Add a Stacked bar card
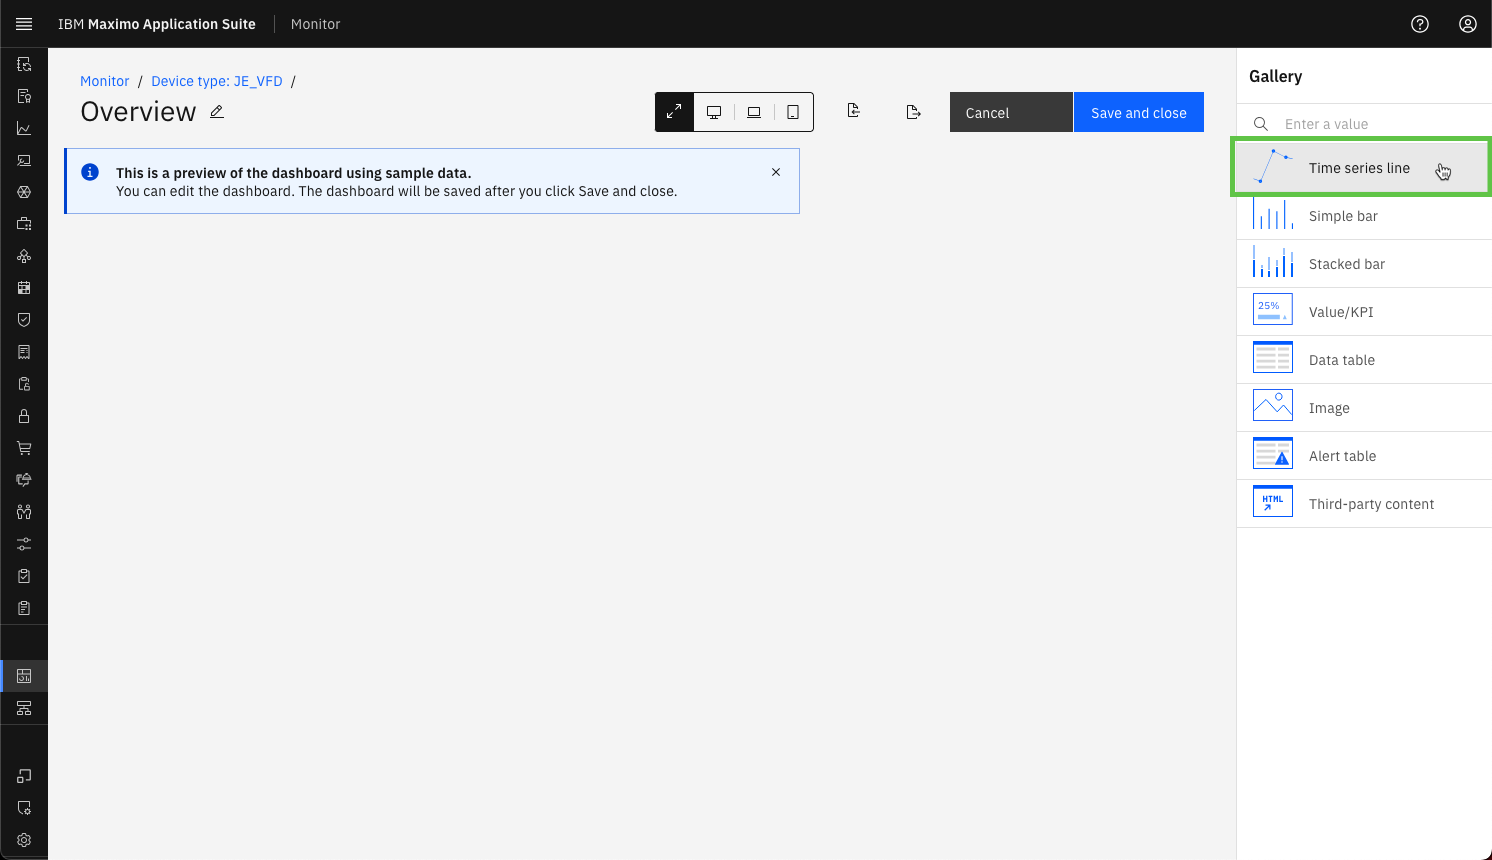This screenshot has width=1492, height=860. click(1364, 264)
